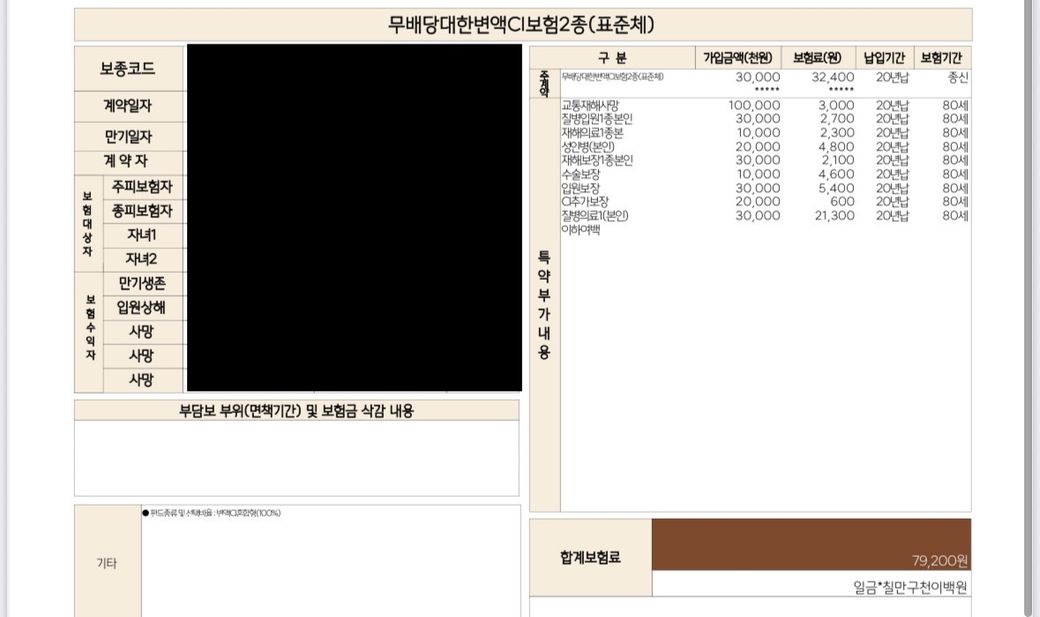Click the 계약일자 field label

tap(128, 106)
